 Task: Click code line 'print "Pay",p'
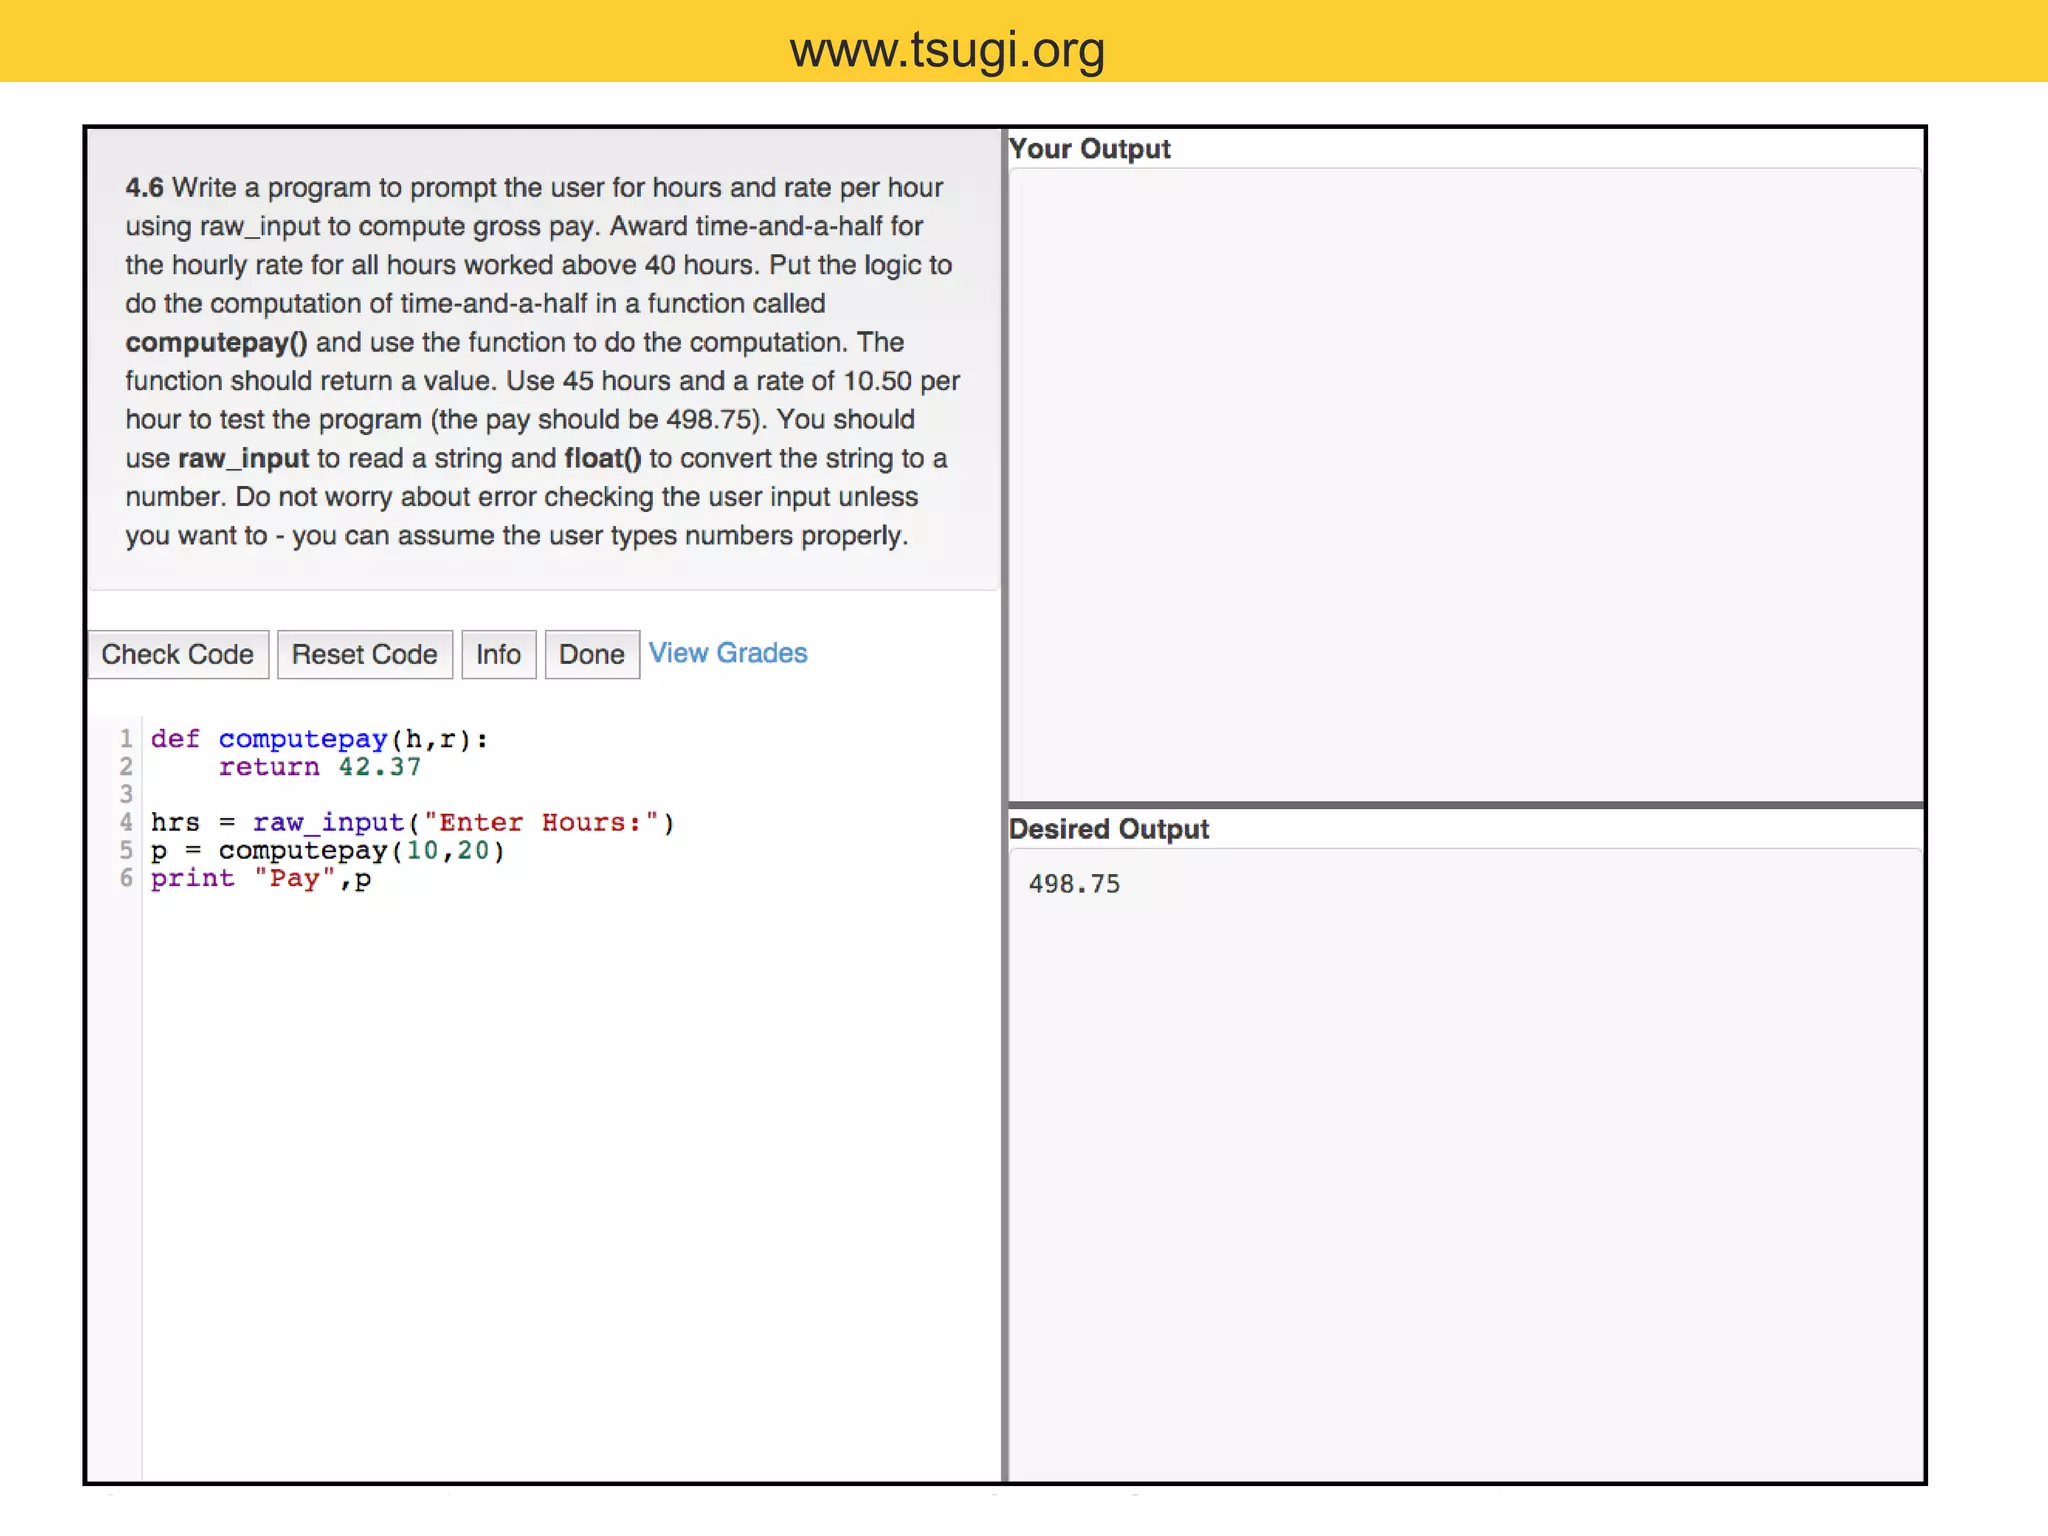(x=261, y=879)
